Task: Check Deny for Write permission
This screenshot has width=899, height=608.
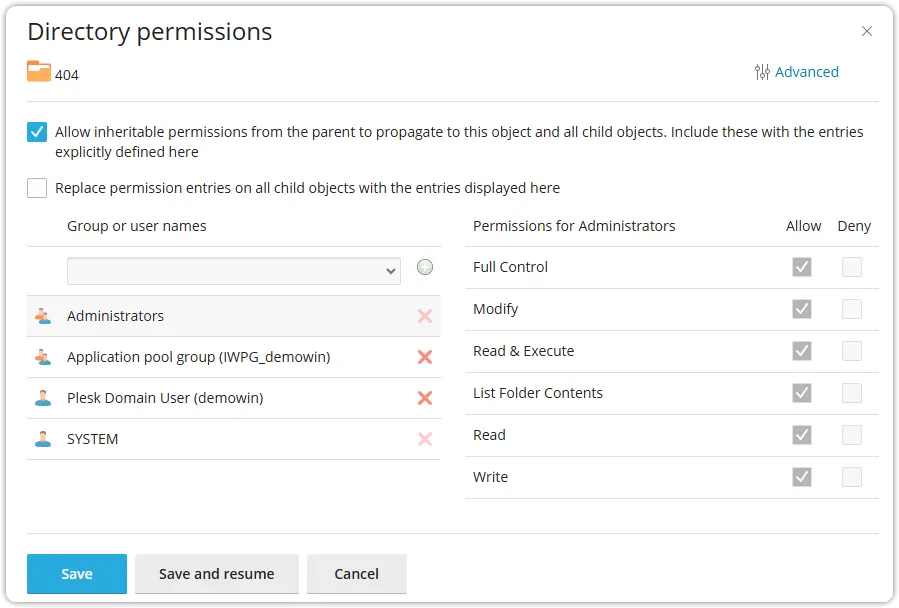Action: (x=852, y=477)
